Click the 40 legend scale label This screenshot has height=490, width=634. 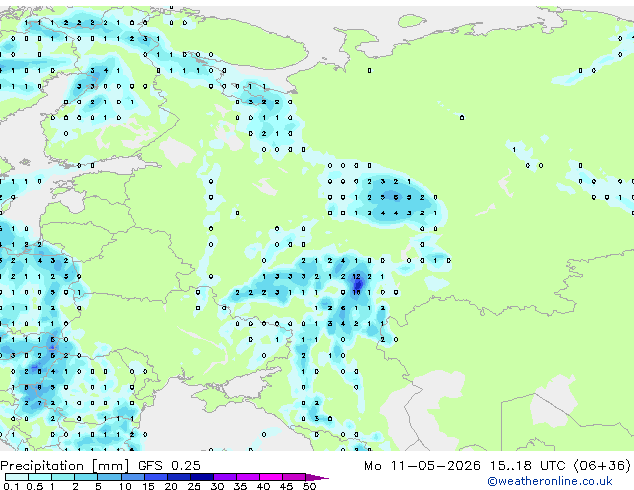[x=264, y=486]
